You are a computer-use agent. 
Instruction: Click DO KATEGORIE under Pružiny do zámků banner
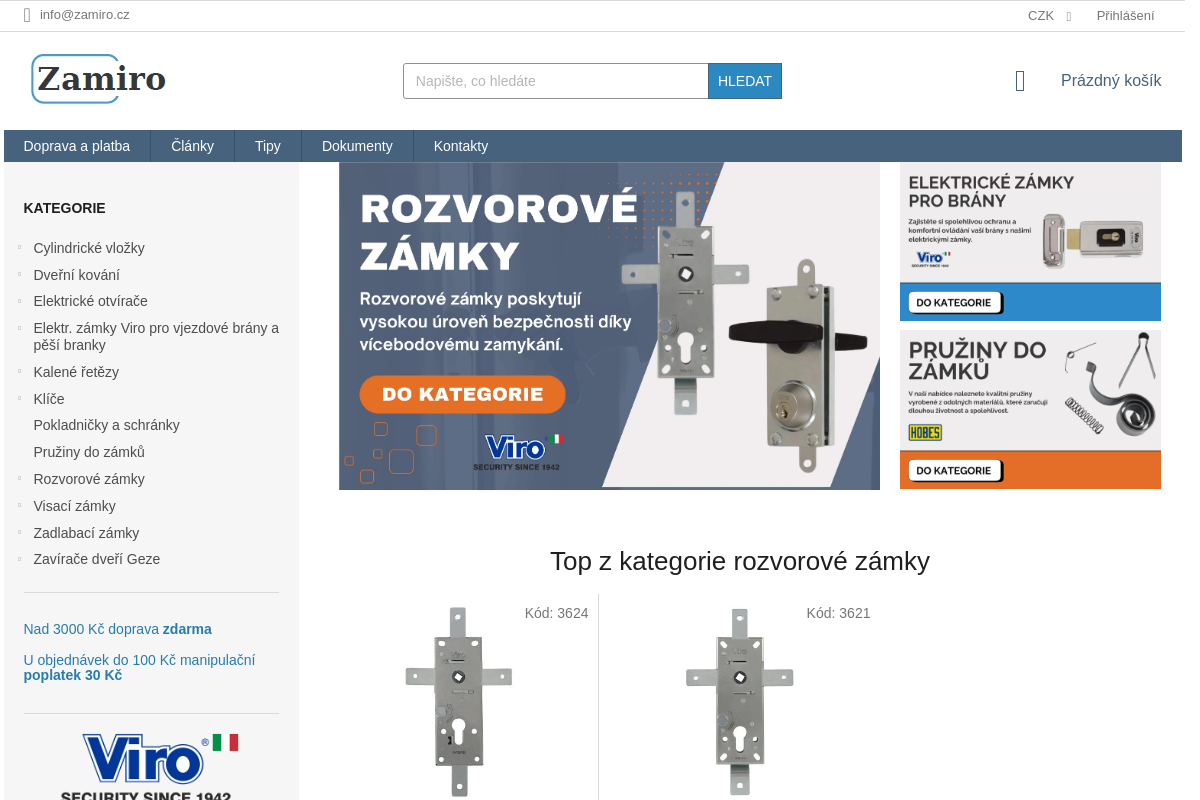tap(954, 470)
